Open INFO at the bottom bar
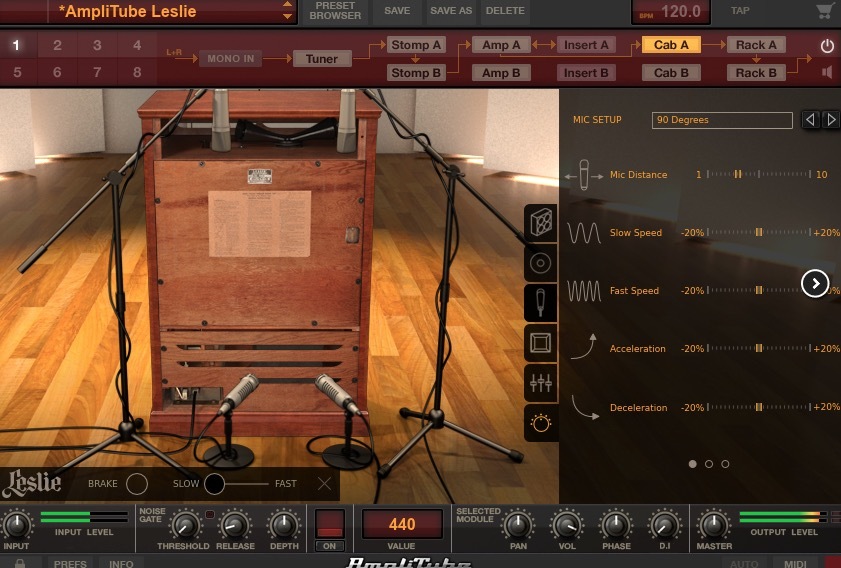The width and height of the screenshot is (841, 568). coord(121,563)
